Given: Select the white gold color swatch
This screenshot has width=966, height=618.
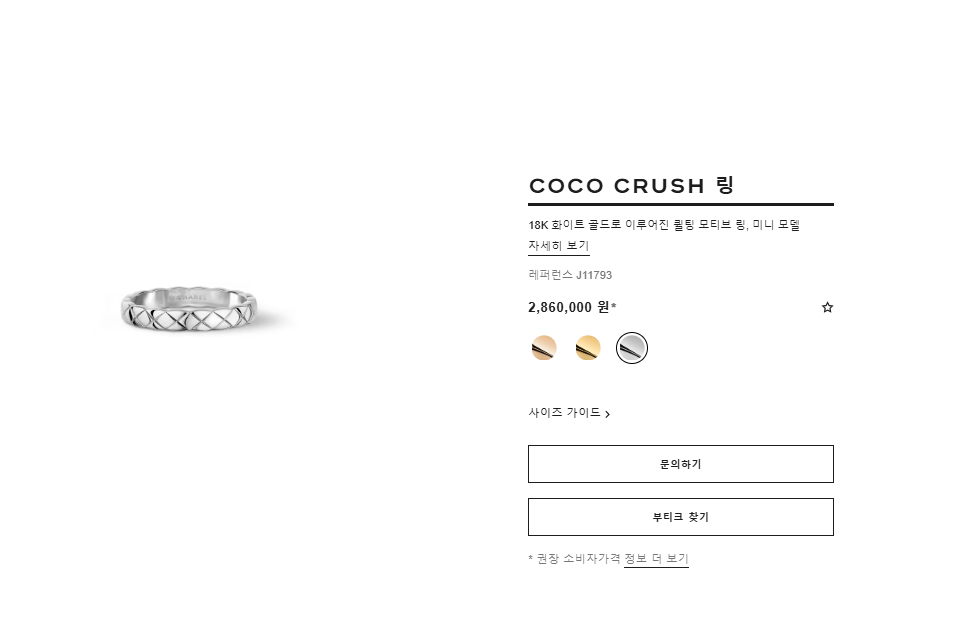Looking at the screenshot, I should 632,348.
